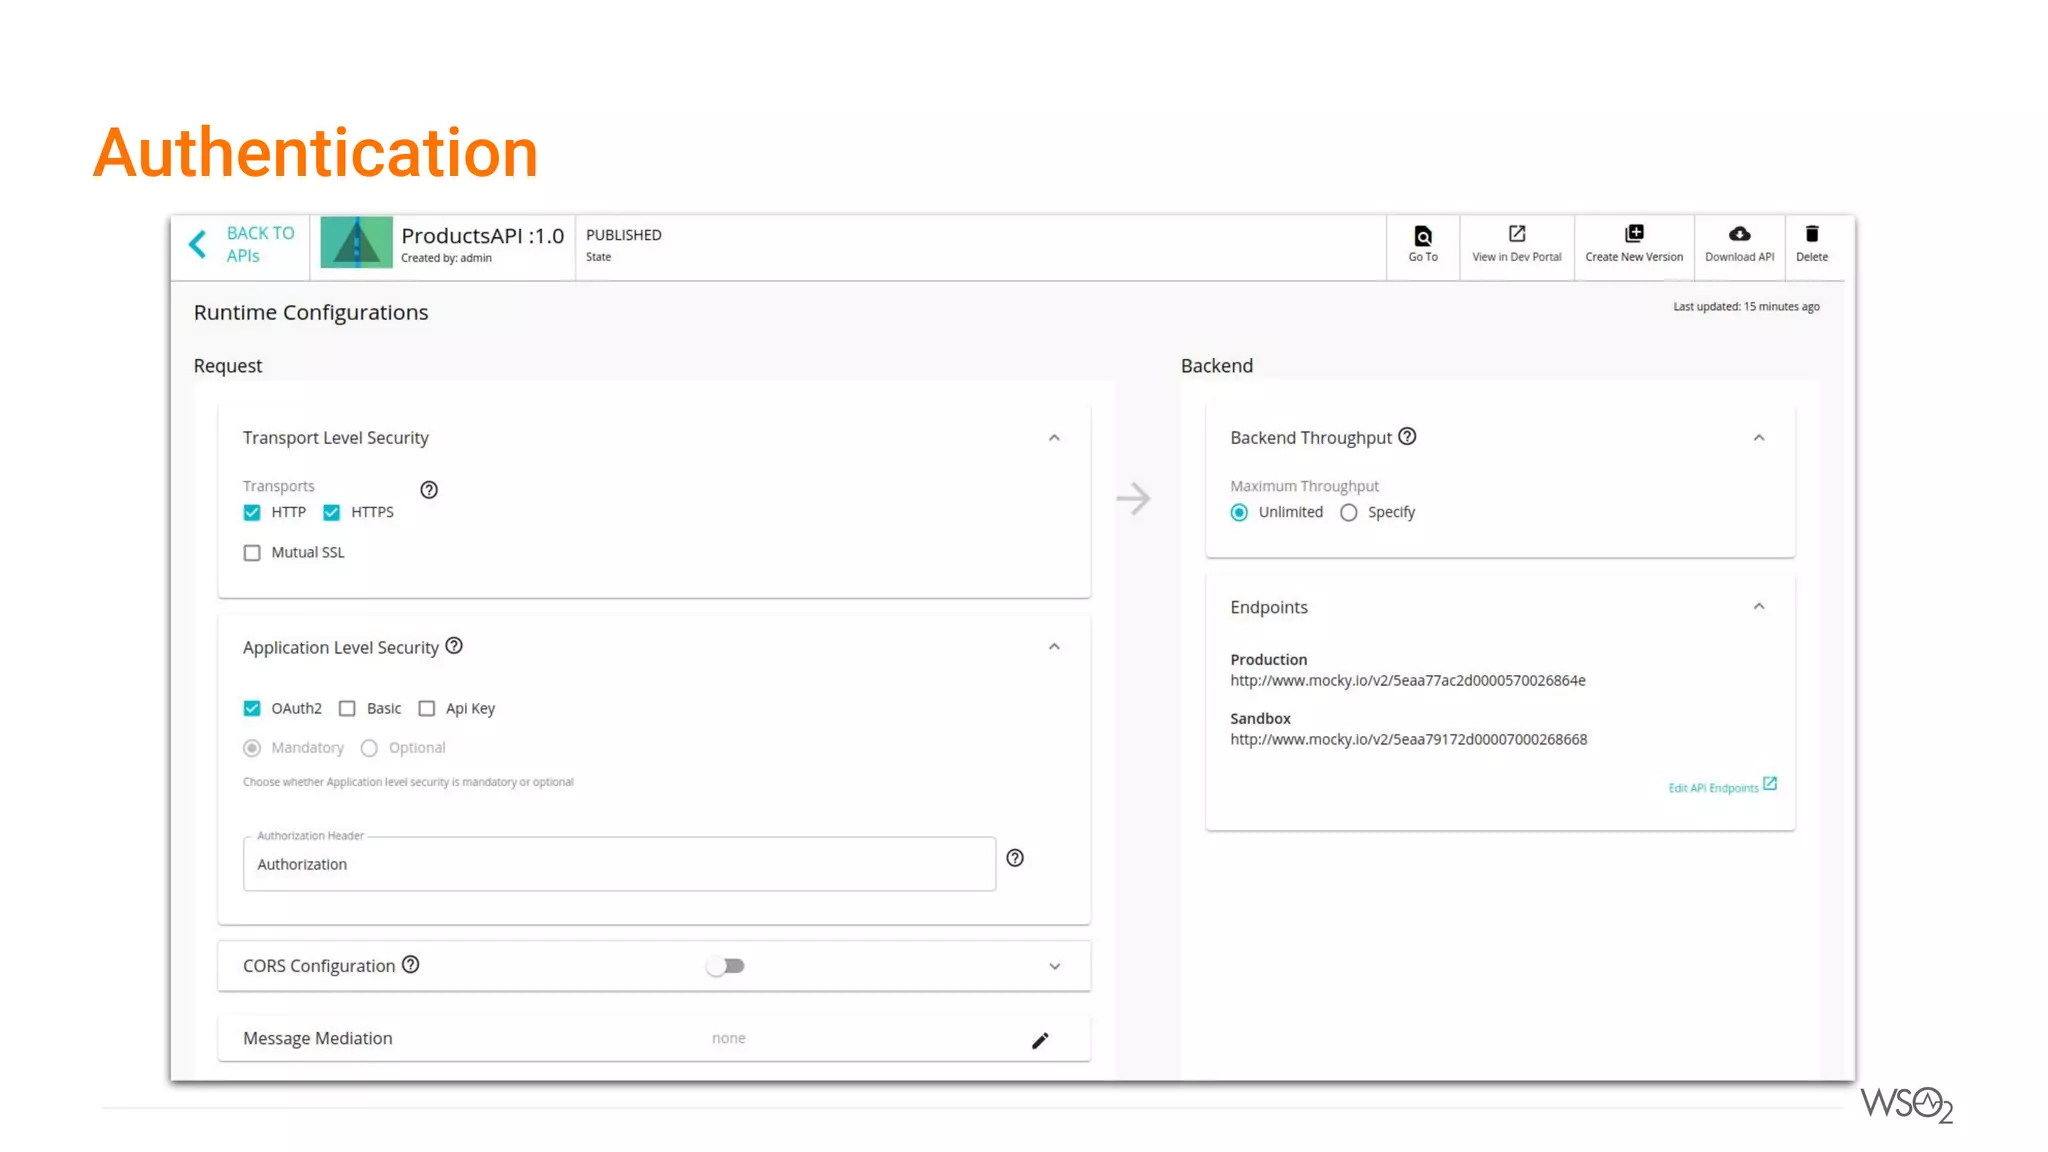Click the Message Mediation pencil edit icon

[x=1040, y=1041]
